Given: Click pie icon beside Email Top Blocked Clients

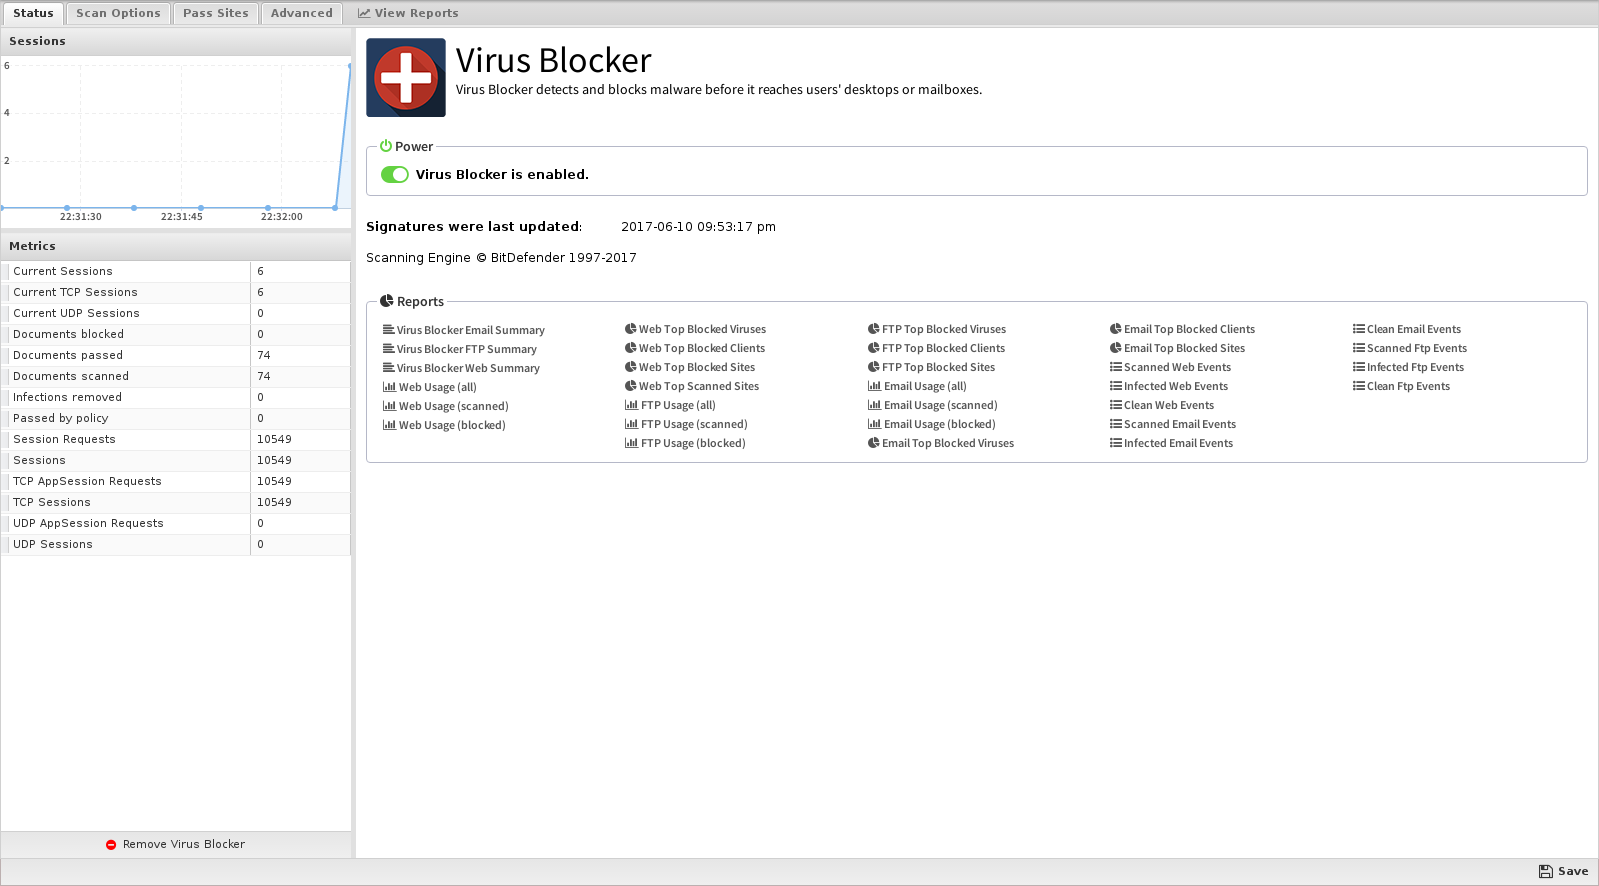Looking at the screenshot, I should [x=1116, y=328].
